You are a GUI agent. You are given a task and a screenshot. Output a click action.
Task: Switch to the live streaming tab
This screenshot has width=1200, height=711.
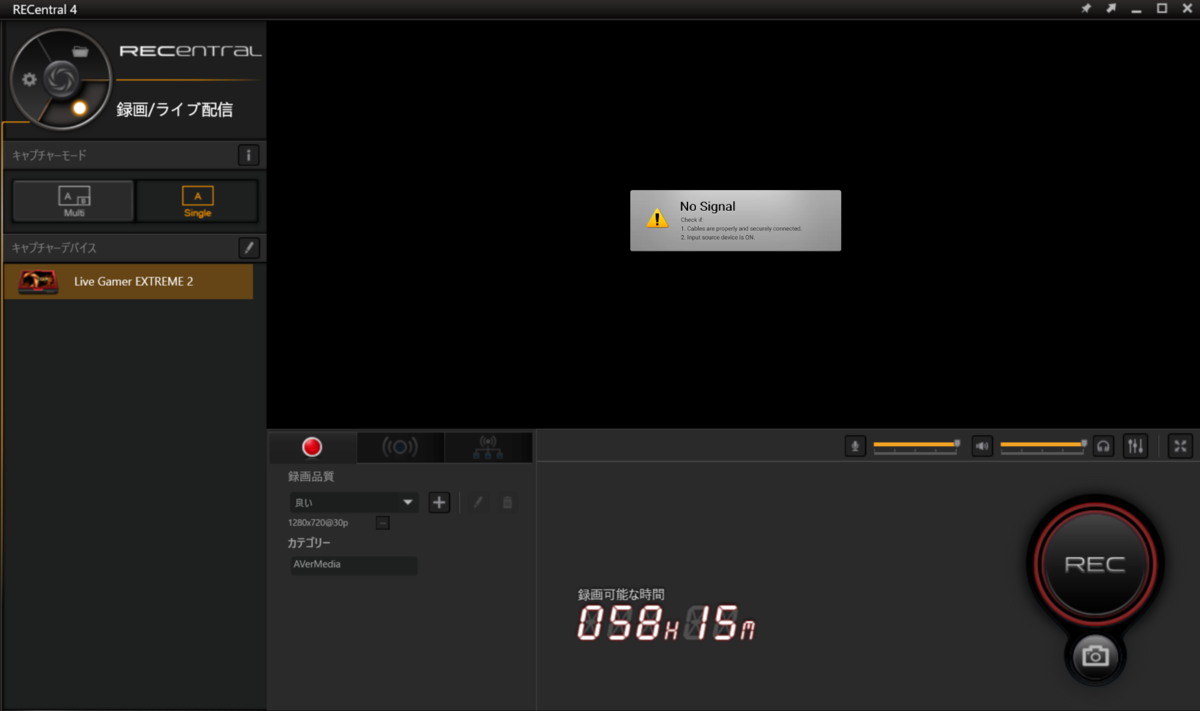(400, 447)
